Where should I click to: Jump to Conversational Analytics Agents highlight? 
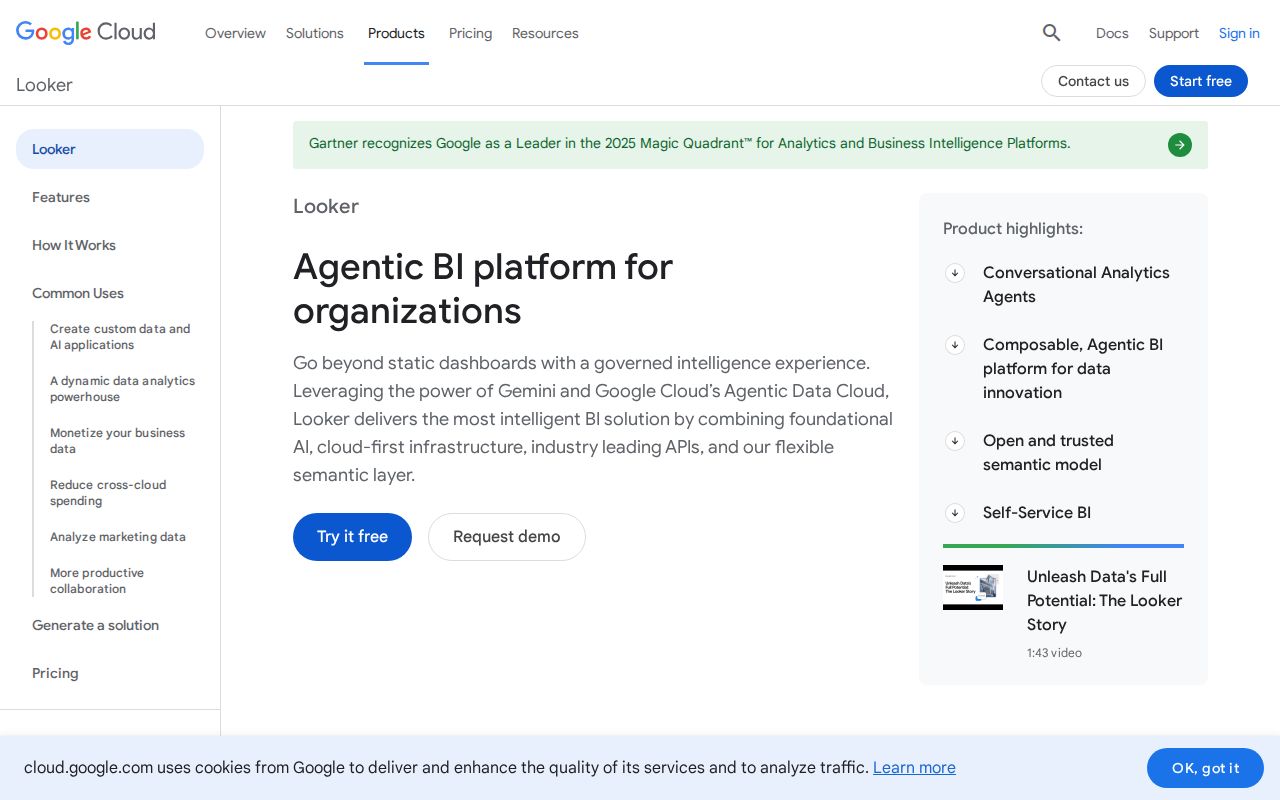[1076, 285]
